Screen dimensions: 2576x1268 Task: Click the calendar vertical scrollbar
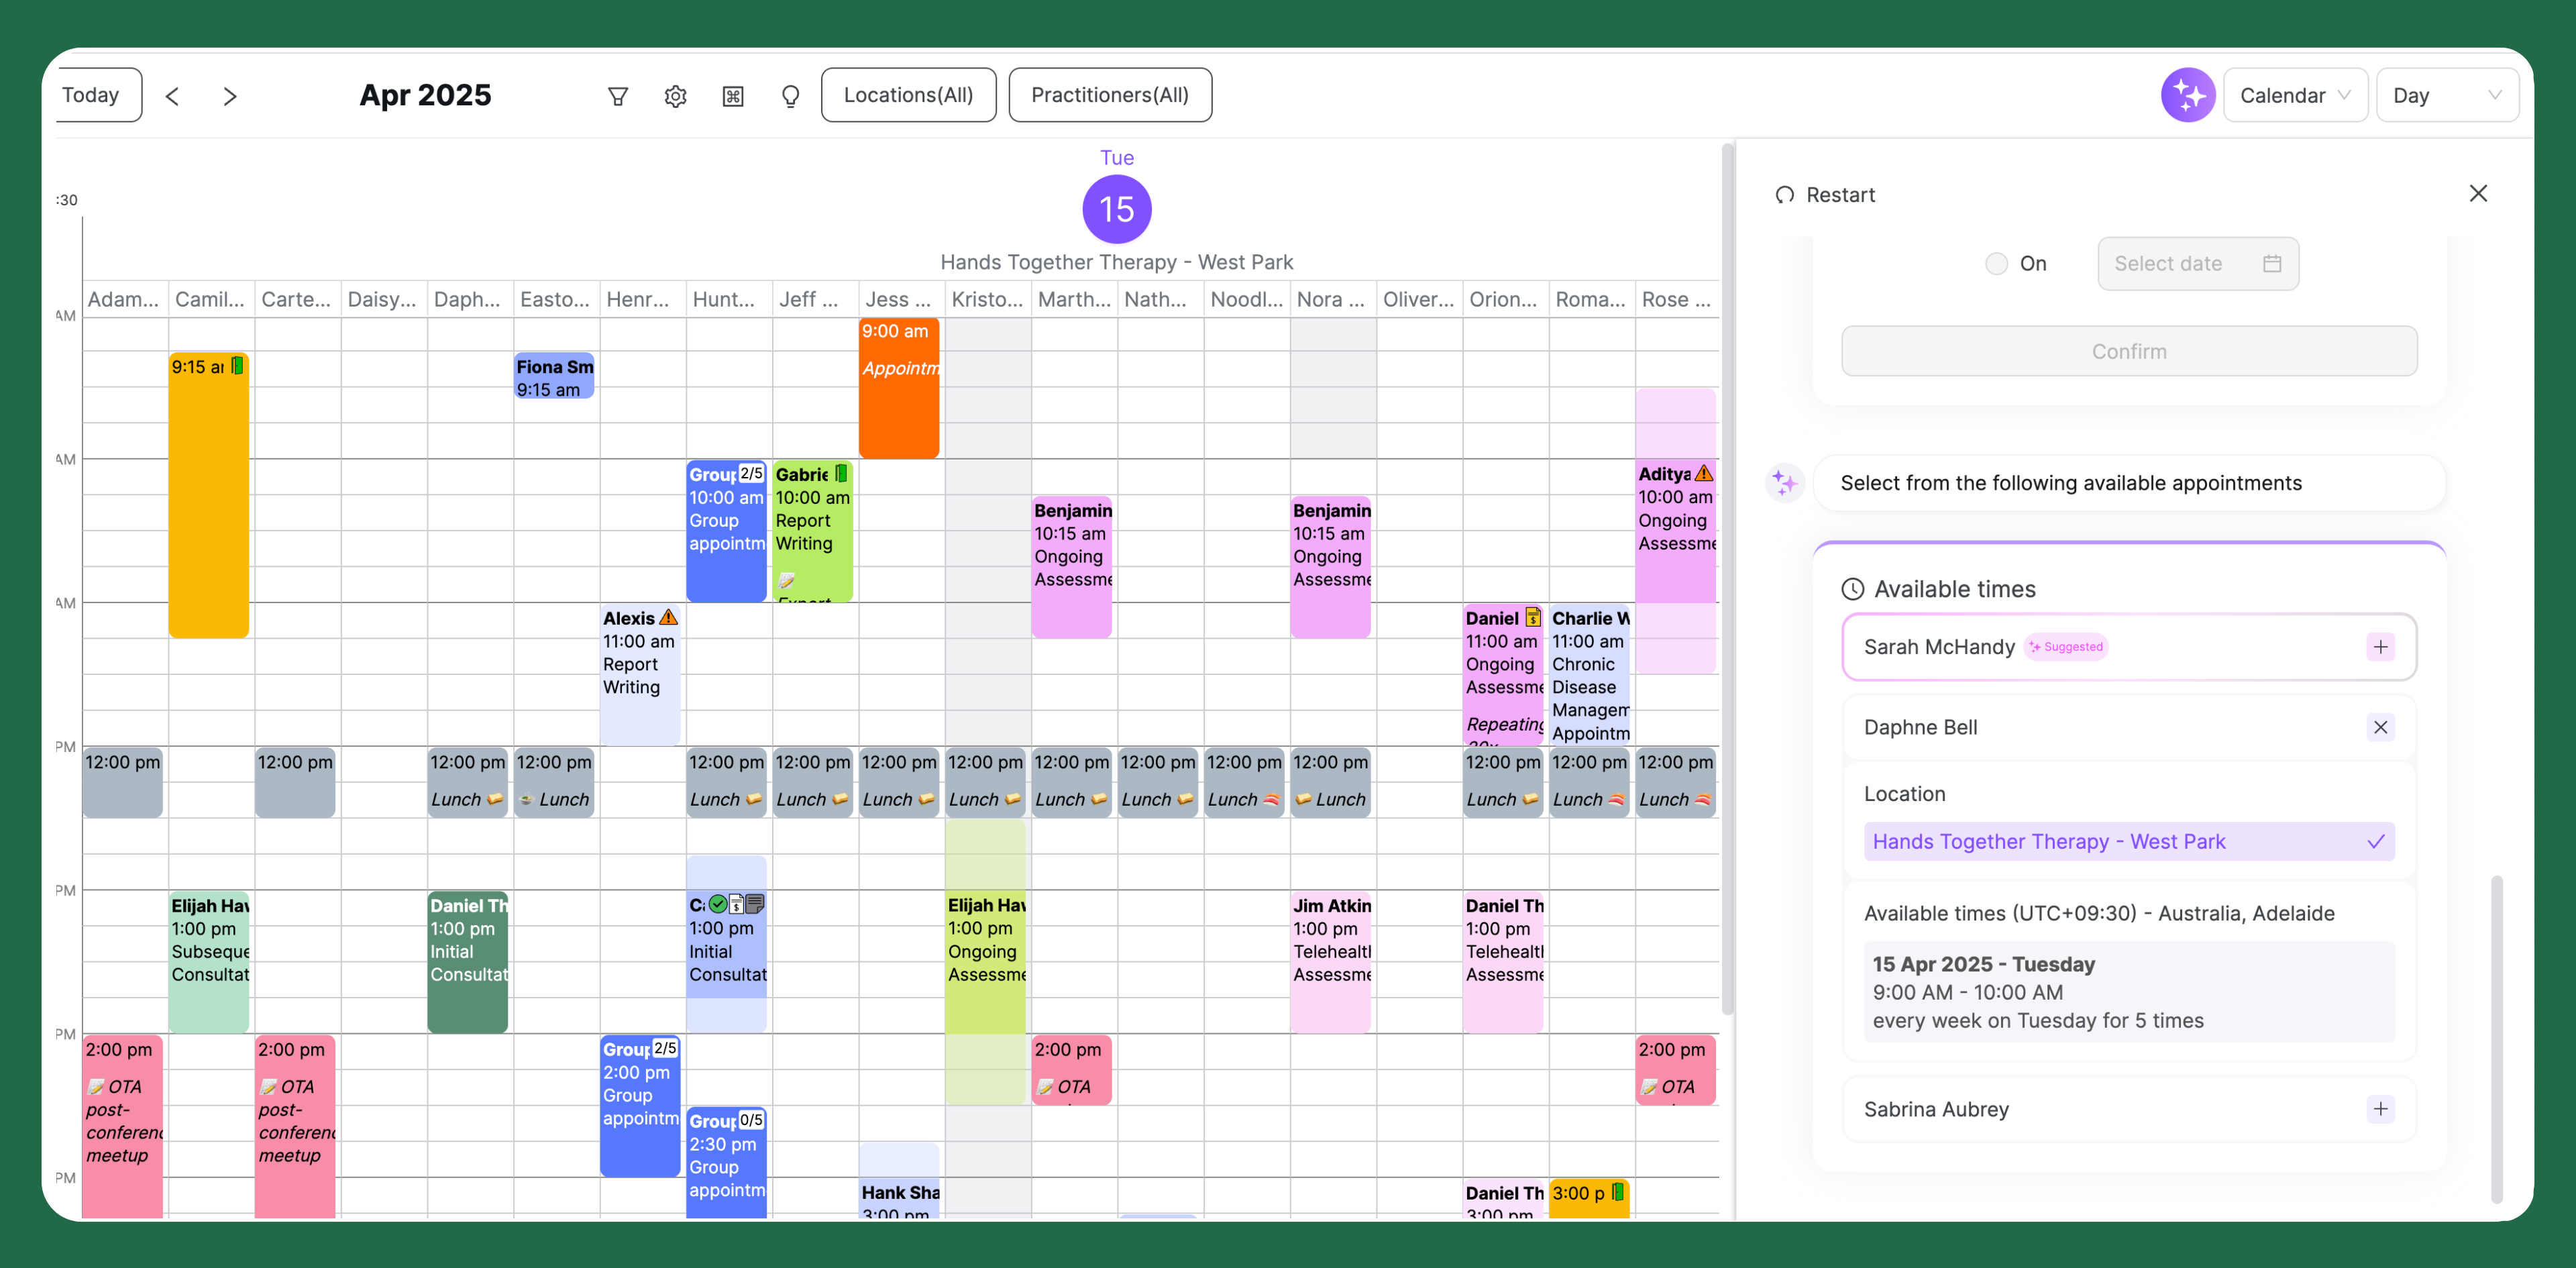[x=1727, y=580]
